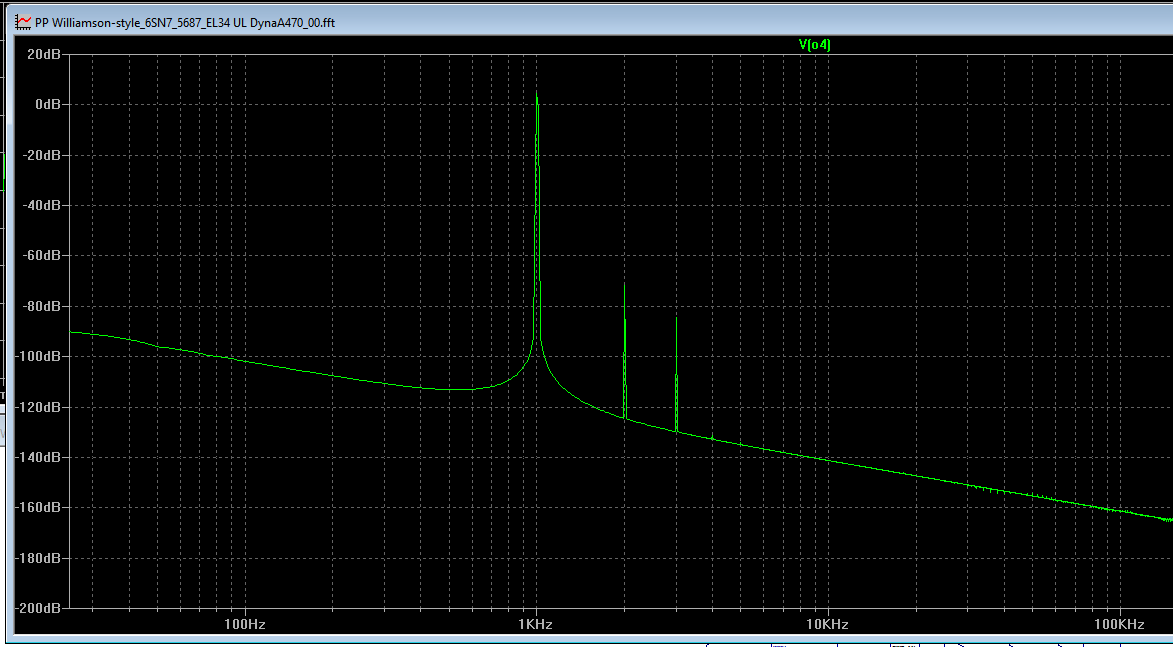Click the -20dB vertical axis label
This screenshot has width=1173, height=647.
tap(43, 155)
